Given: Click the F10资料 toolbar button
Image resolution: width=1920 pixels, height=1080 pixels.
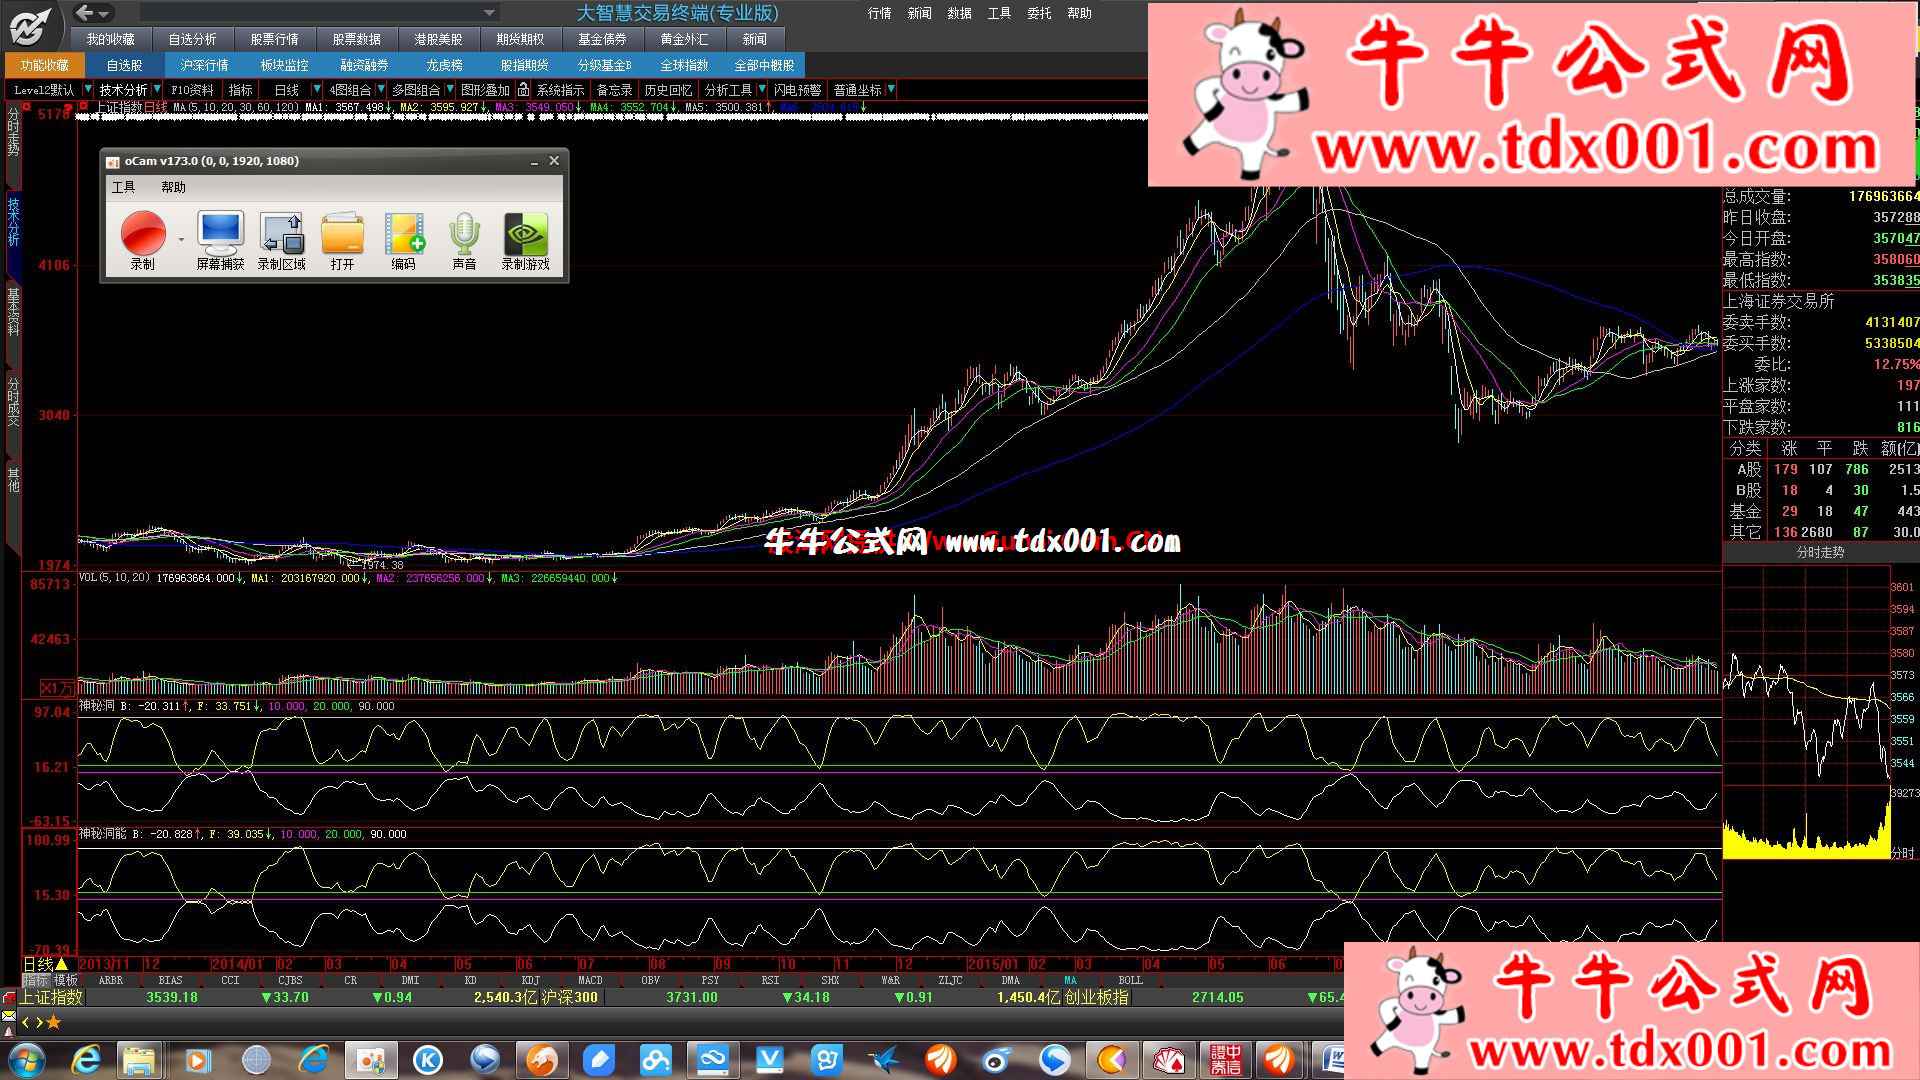Looking at the screenshot, I should click(192, 90).
